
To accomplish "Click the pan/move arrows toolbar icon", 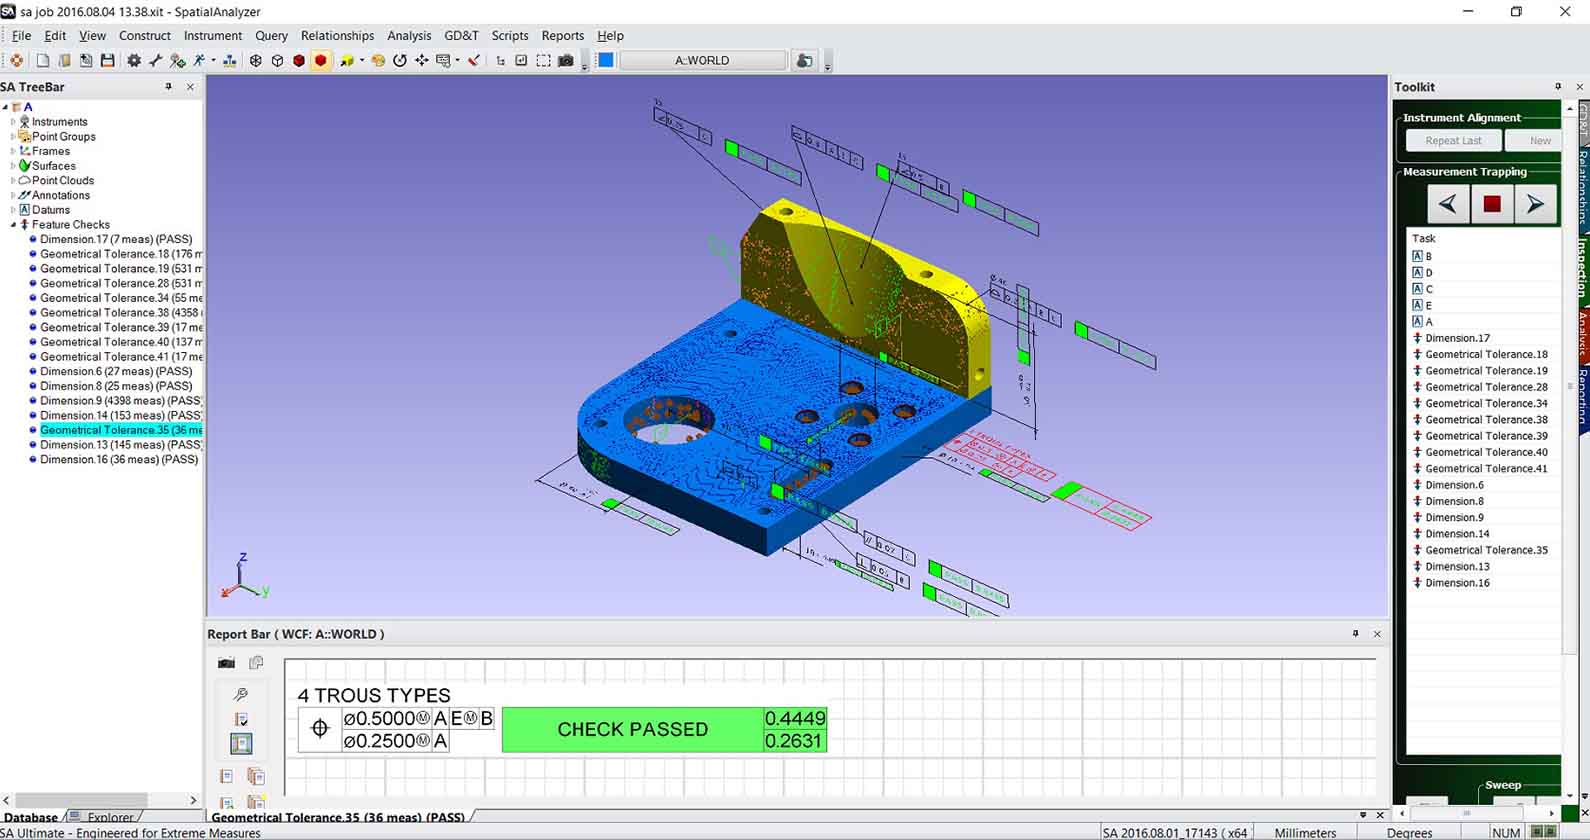I will (x=422, y=61).
